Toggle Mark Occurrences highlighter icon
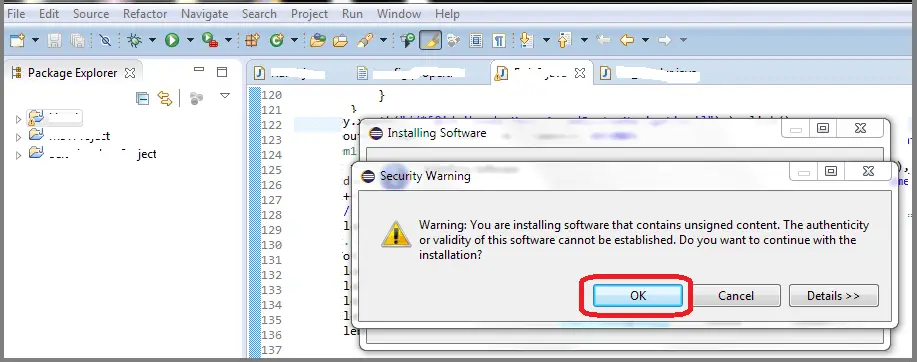Viewport: 917px width, 362px height. tap(430, 40)
